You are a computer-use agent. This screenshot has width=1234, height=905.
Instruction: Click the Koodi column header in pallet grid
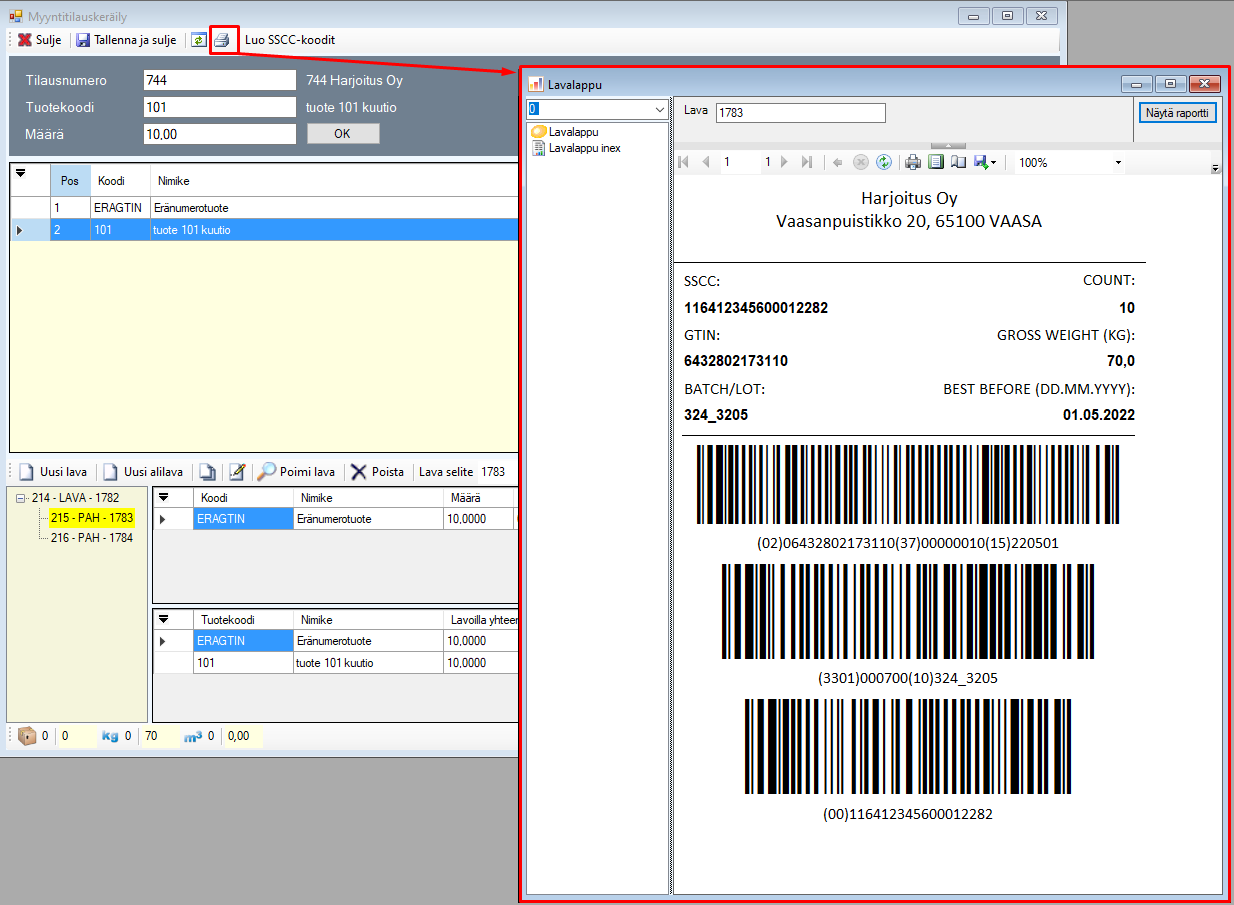coord(243,498)
